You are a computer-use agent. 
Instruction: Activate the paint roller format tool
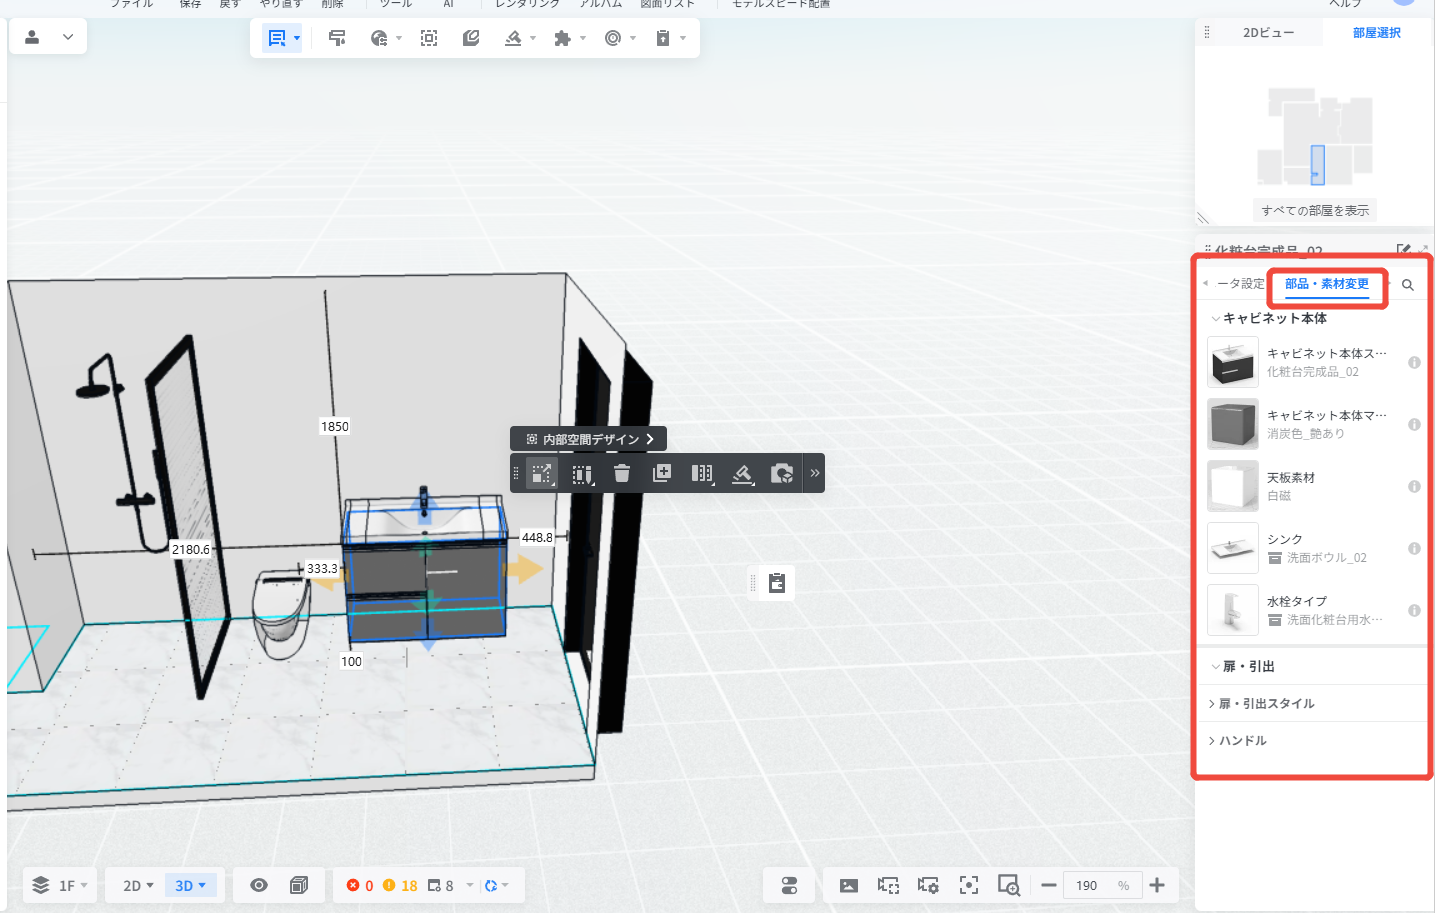(337, 38)
